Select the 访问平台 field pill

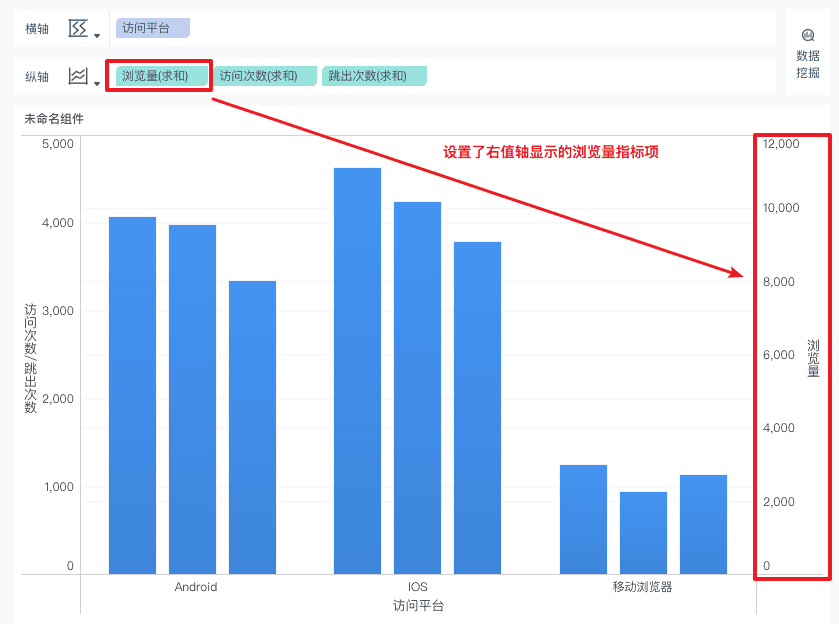pos(152,28)
